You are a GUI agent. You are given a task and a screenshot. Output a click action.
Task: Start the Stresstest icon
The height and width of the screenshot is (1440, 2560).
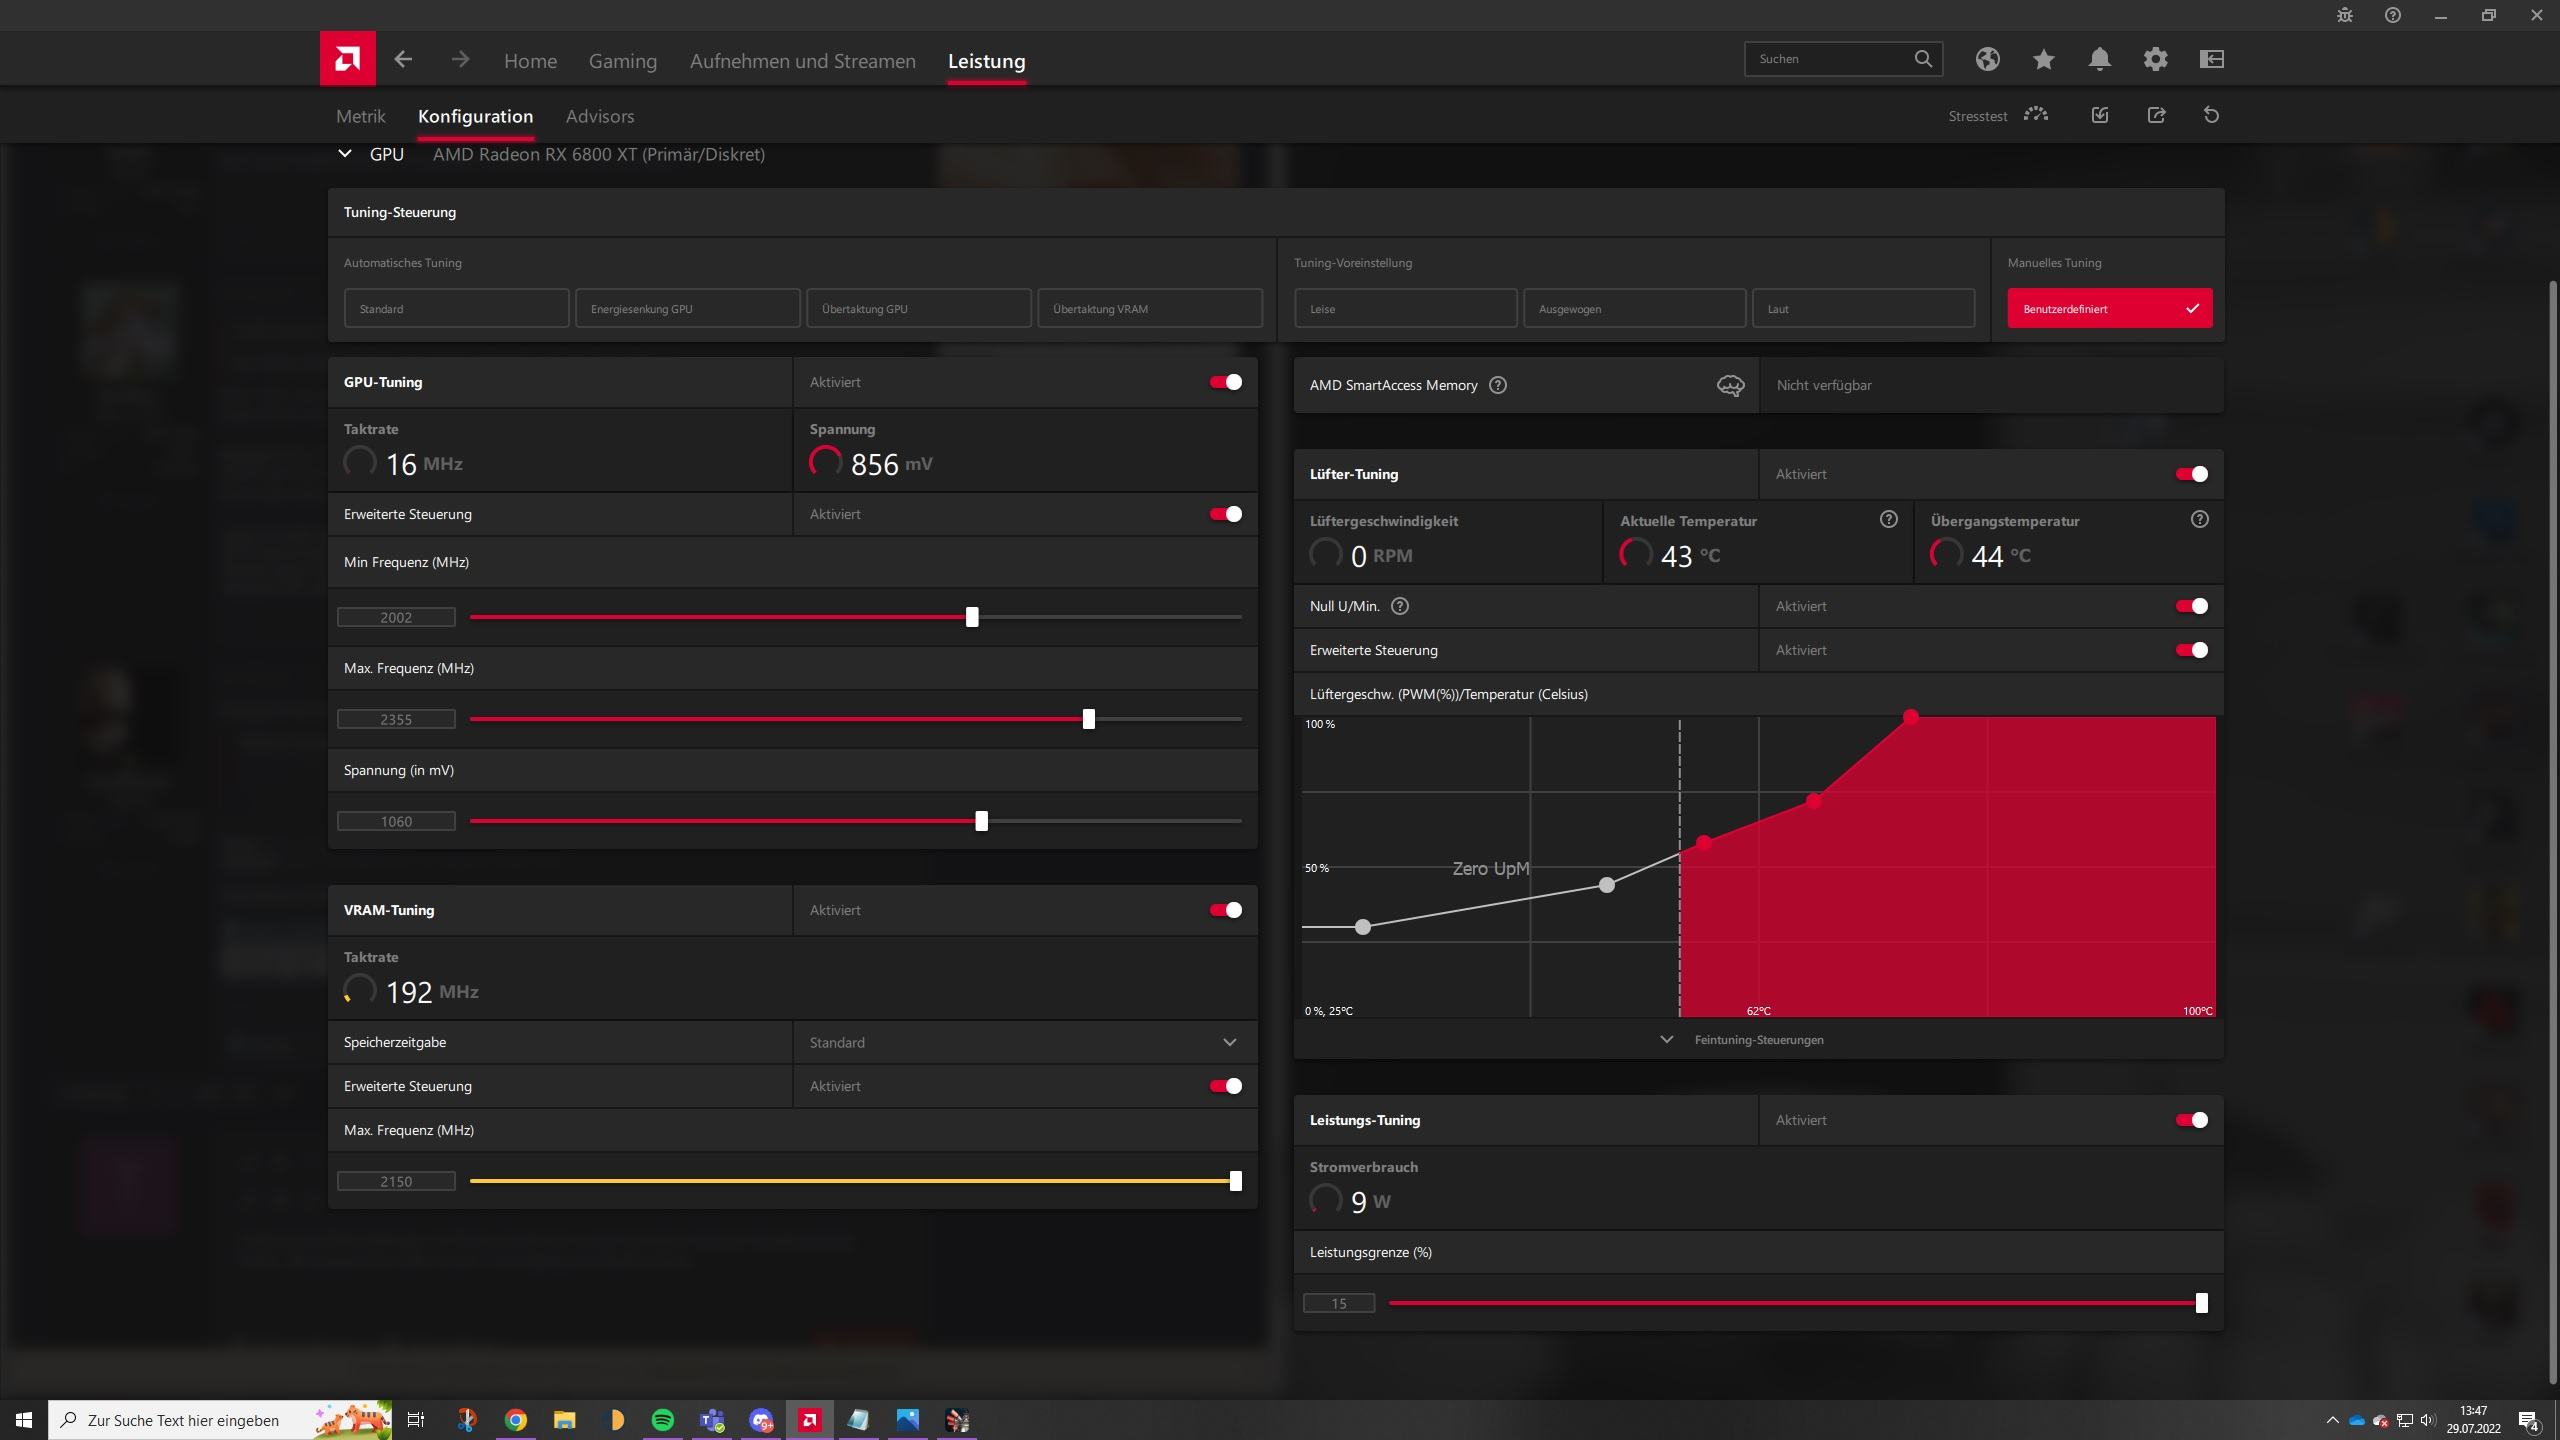pos(2035,115)
